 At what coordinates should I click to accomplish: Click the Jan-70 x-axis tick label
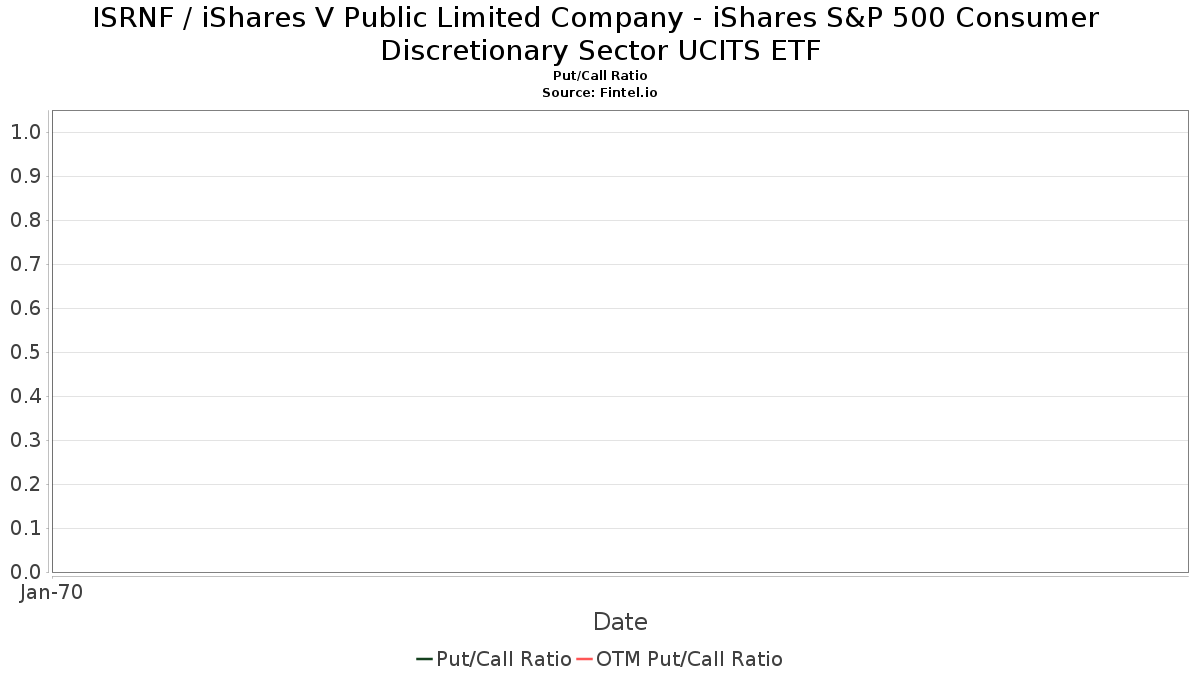click(52, 592)
